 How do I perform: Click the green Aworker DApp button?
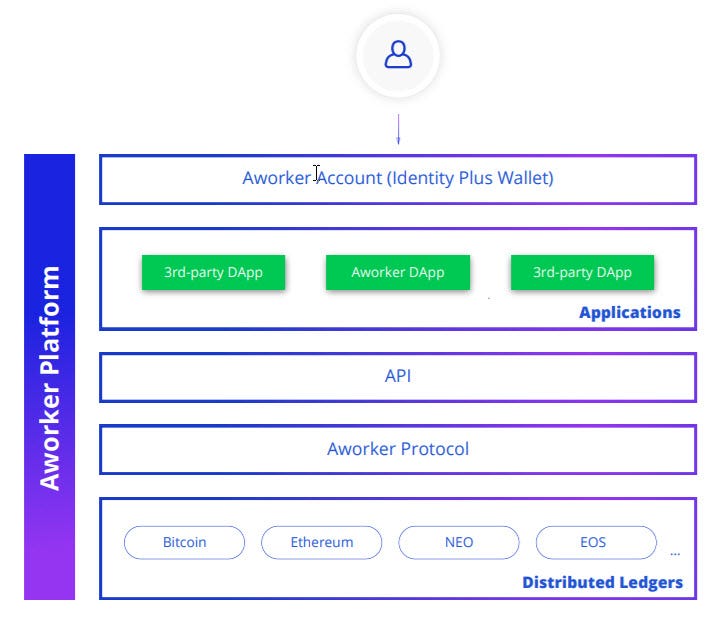[398, 272]
